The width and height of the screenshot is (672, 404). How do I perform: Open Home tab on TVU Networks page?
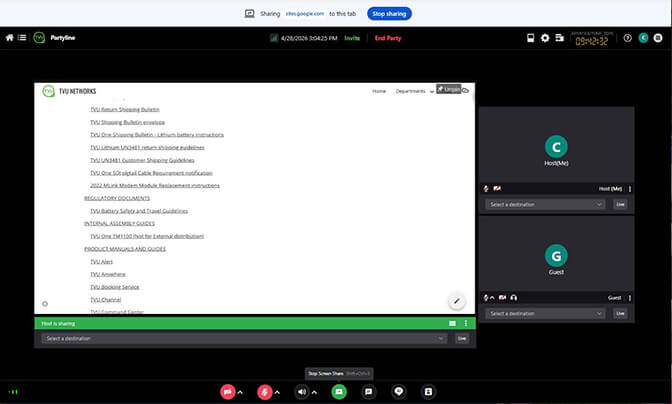(x=379, y=91)
